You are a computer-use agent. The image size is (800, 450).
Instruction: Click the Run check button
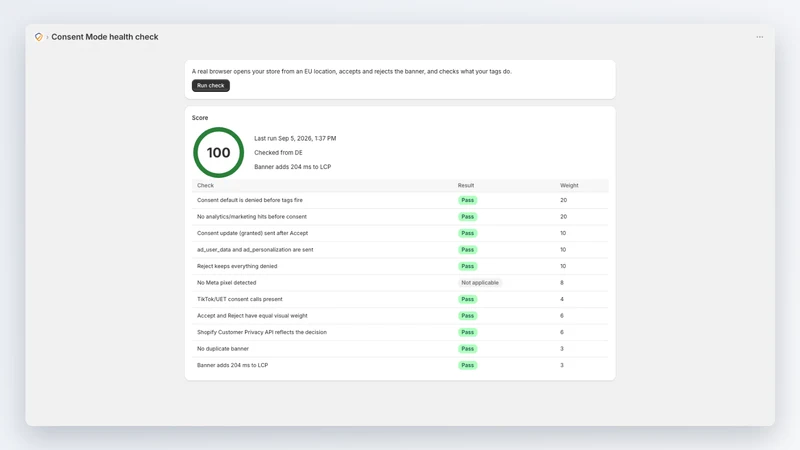click(211, 85)
